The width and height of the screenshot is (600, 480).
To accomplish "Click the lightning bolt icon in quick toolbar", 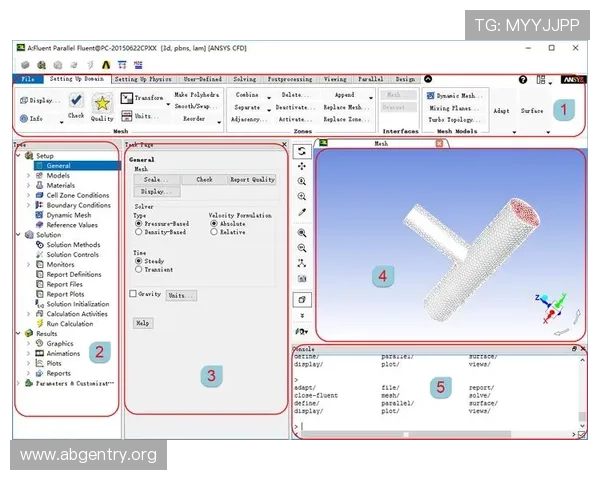I will pyautogui.click(x=90, y=65).
